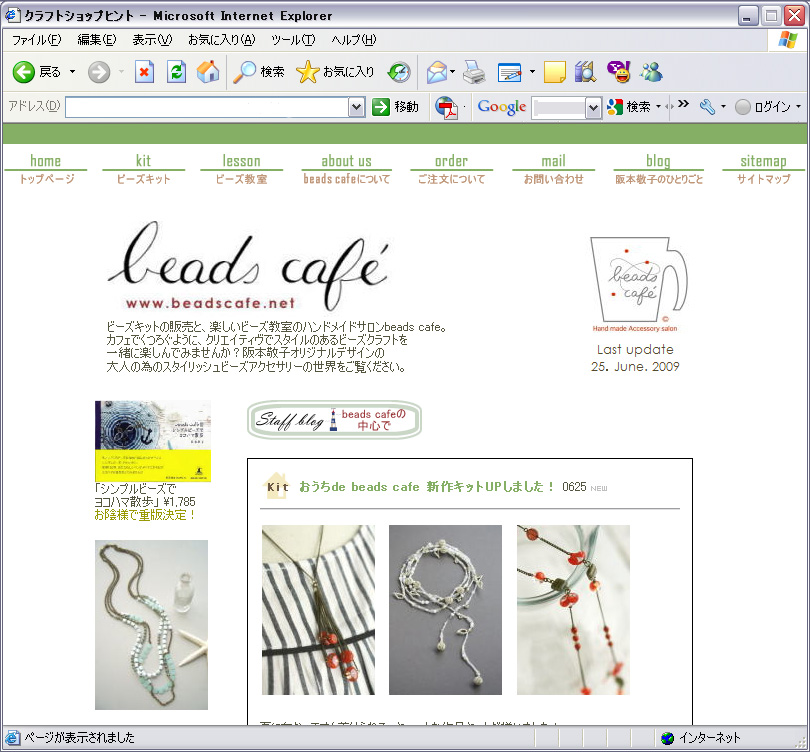Image resolution: width=810 pixels, height=752 pixels.
Task: Open the Research books icon
Action: (x=585, y=72)
